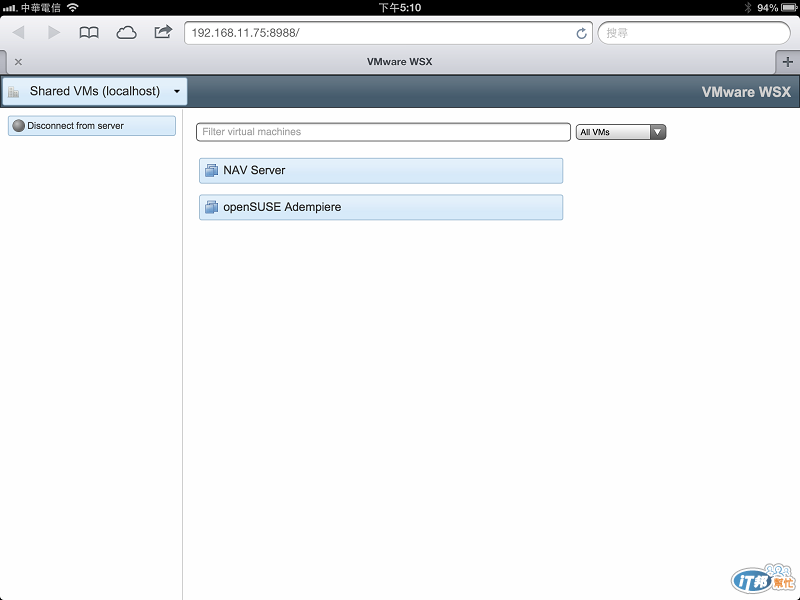800x600 pixels.
Task: Reload the page with refresh icon
Action: [581, 34]
